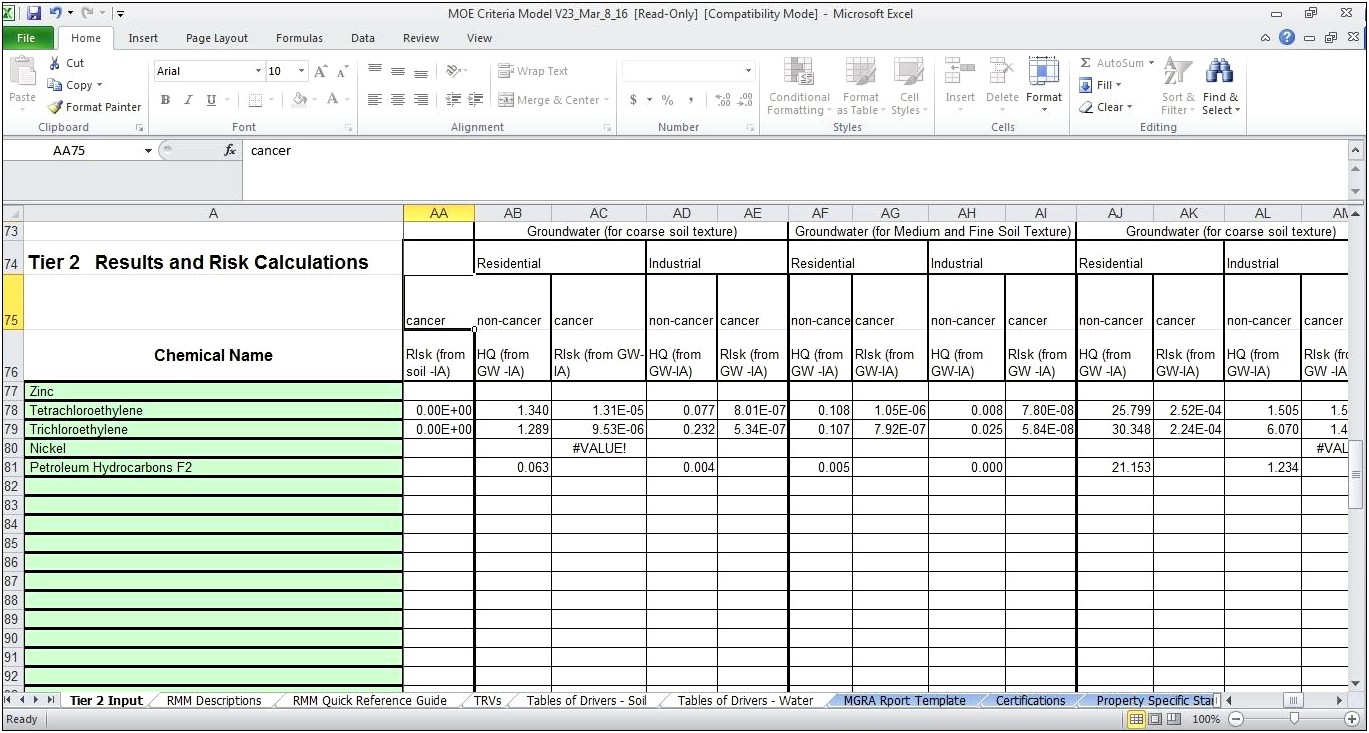Screen dimensions: 1369x733
Task: Click the zoom slider handle
Action: (x=1294, y=719)
